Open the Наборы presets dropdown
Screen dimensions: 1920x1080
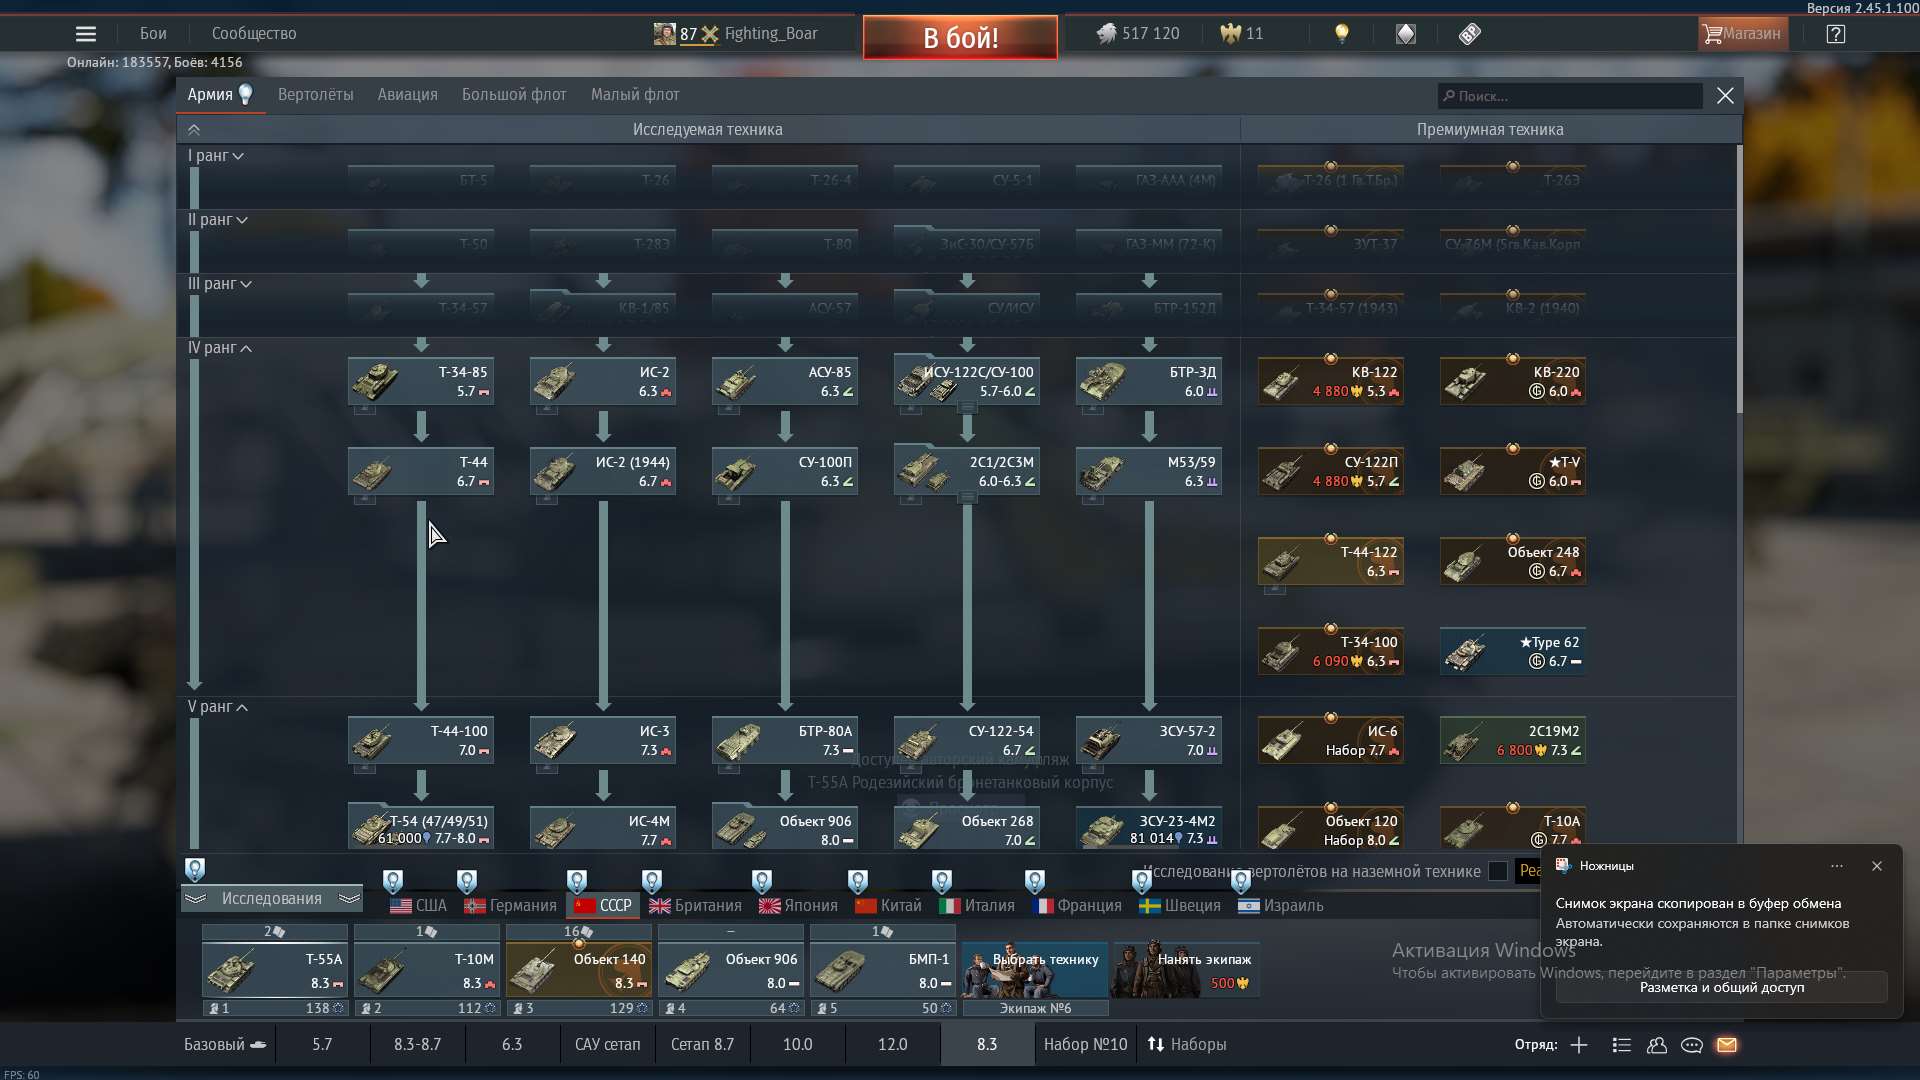tap(1187, 1045)
